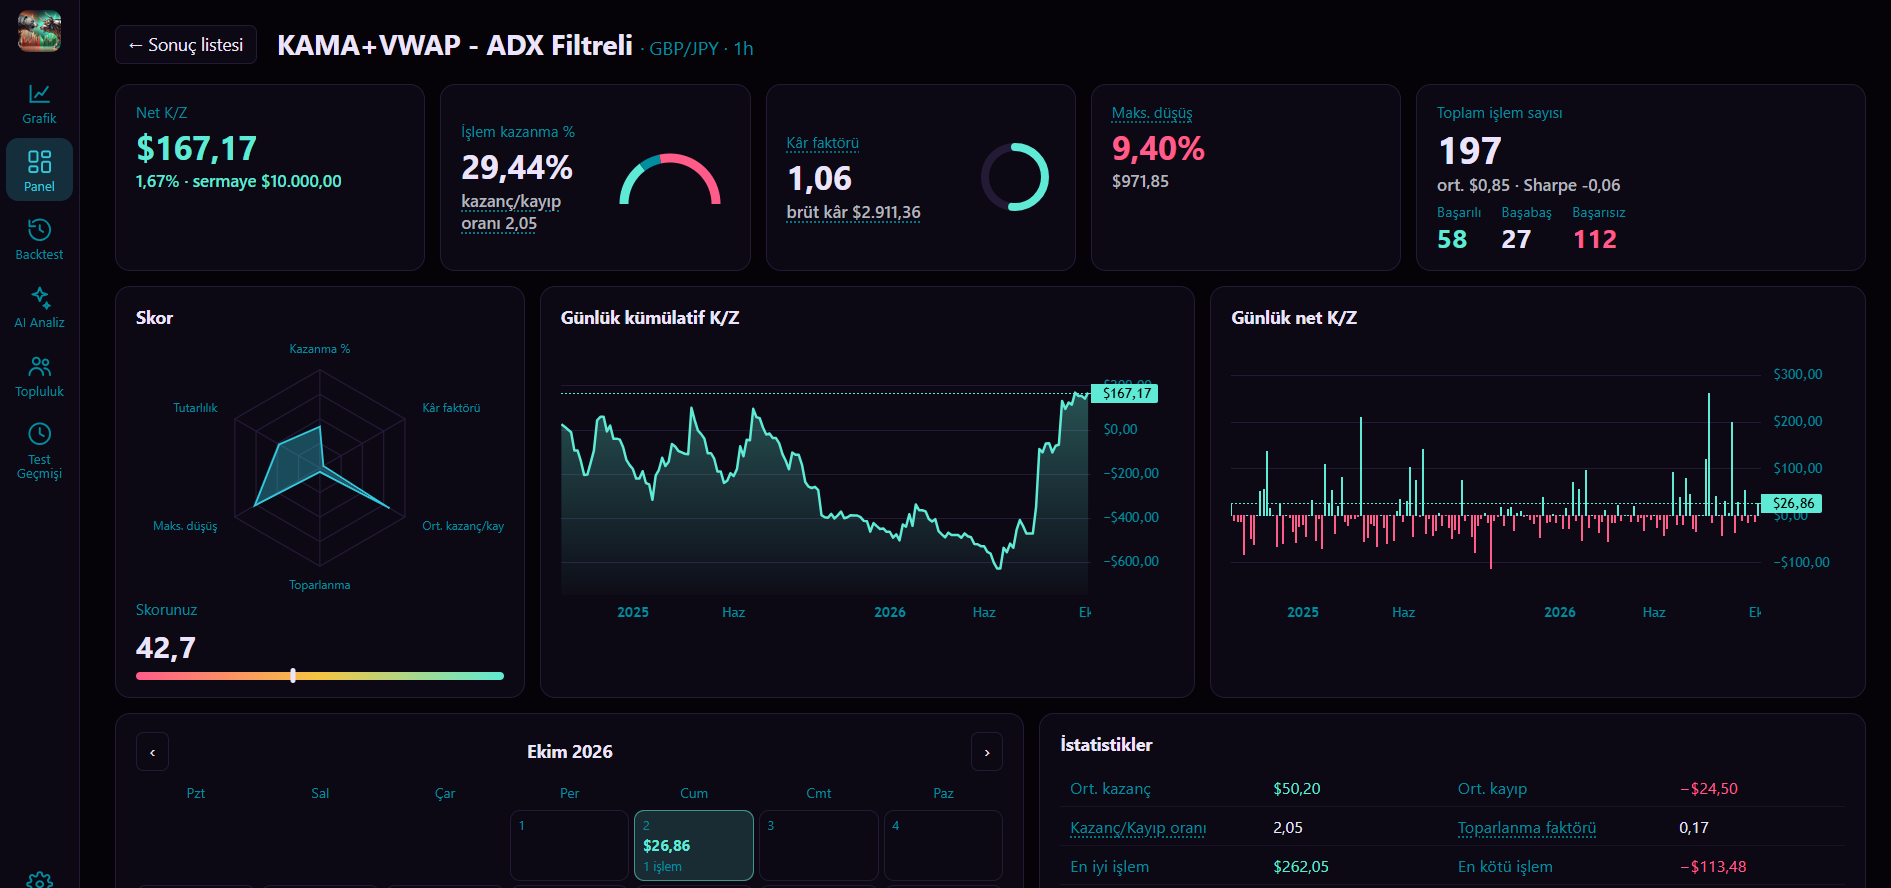Open the Grafik sidebar item
Image resolution: width=1891 pixels, height=888 pixels.
(39, 103)
